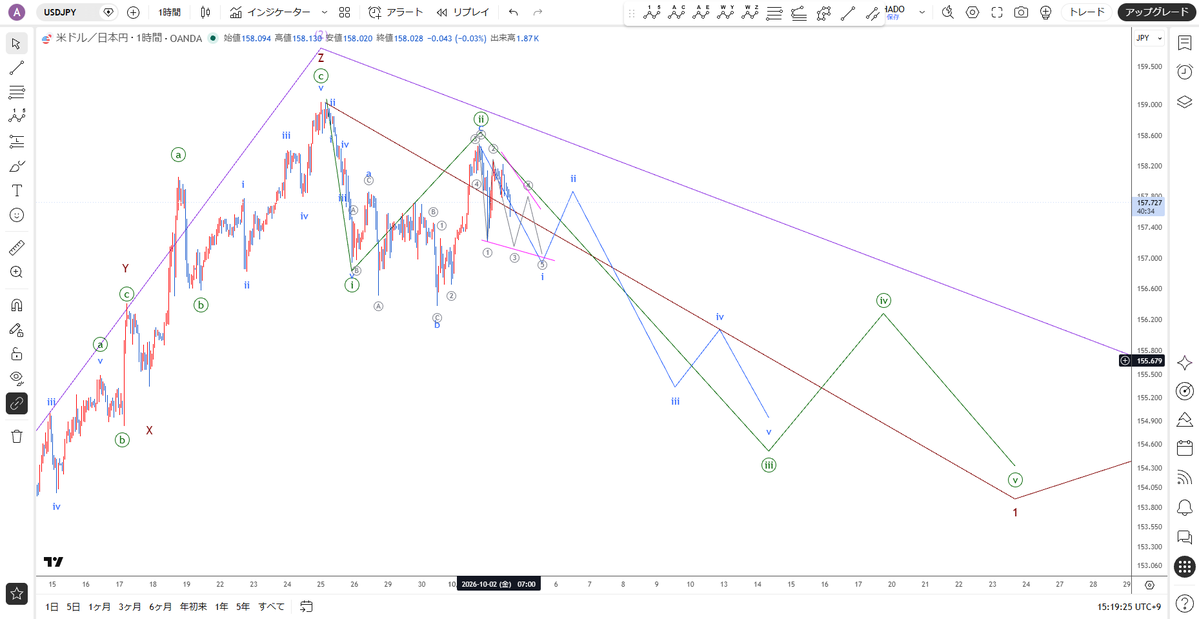1199x619 pixels.
Task: Expand the layout name dropdown arrow
Action: point(922,12)
